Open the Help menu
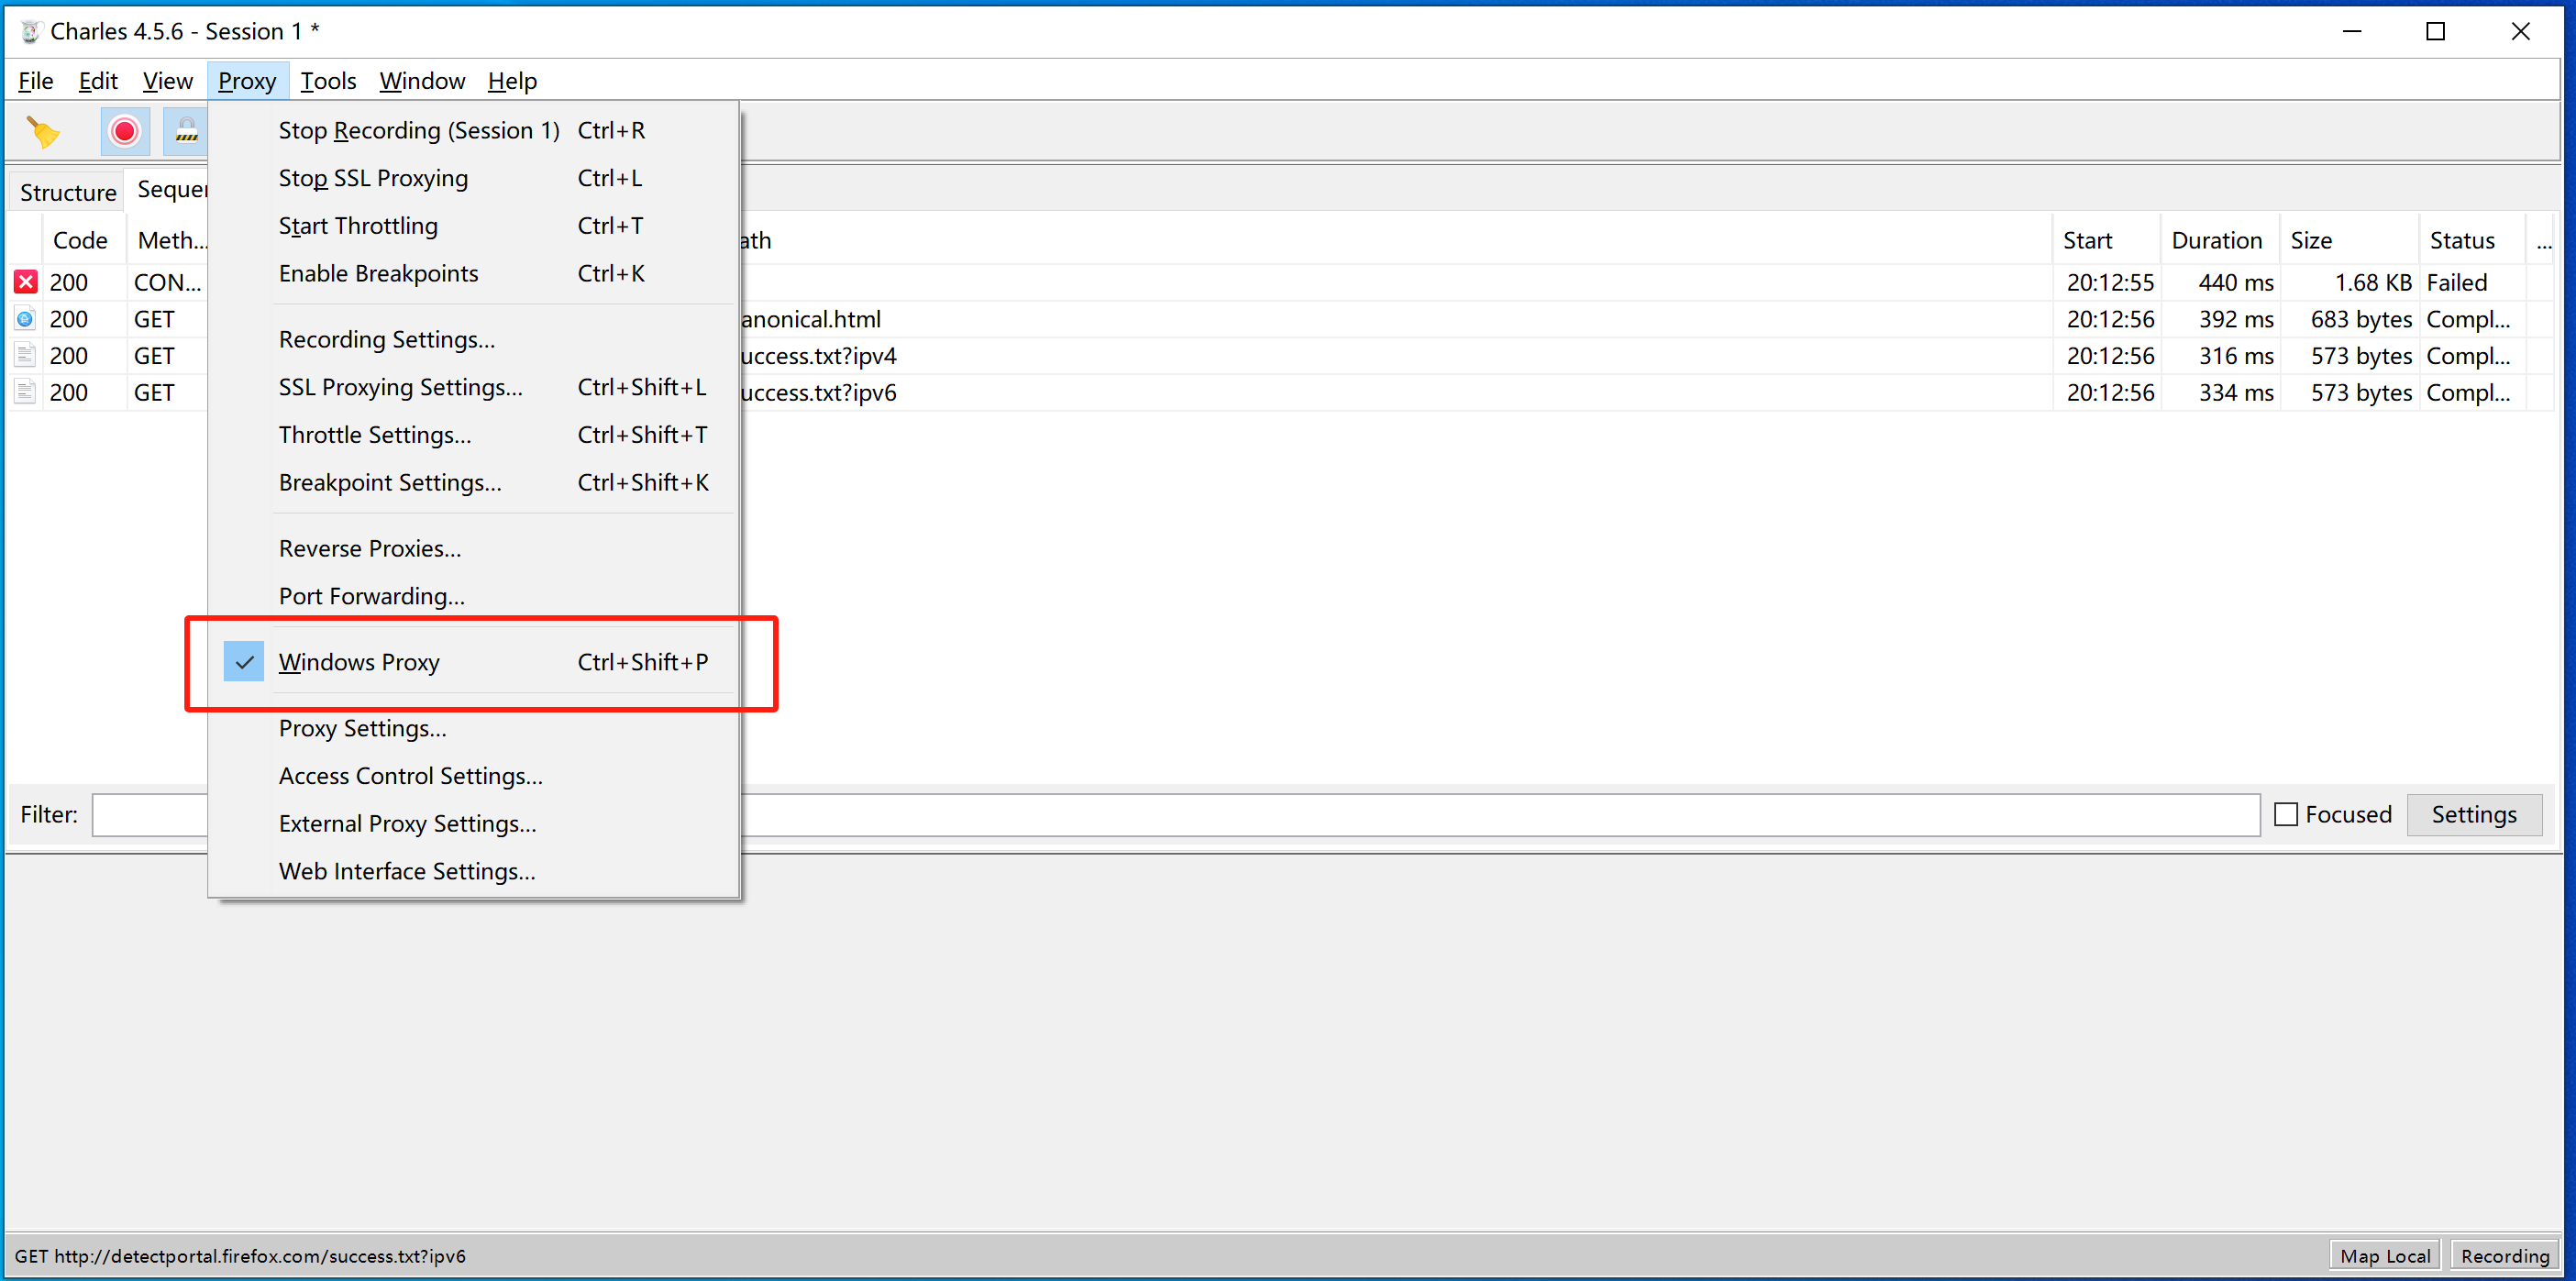This screenshot has width=2576, height=1281. [x=512, y=81]
